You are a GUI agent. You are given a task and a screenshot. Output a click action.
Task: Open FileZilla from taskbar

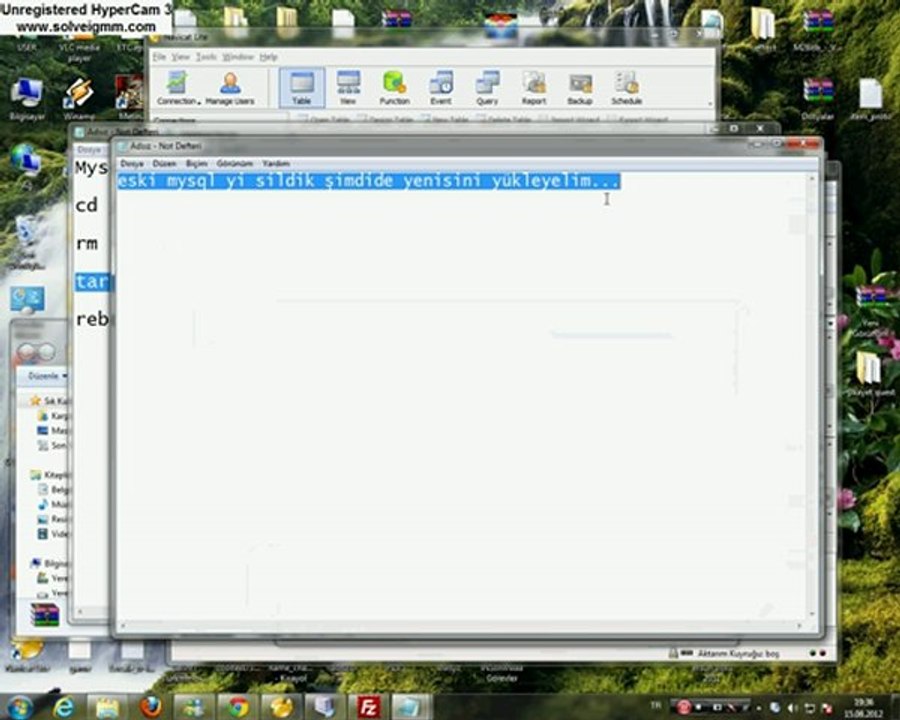(x=367, y=707)
